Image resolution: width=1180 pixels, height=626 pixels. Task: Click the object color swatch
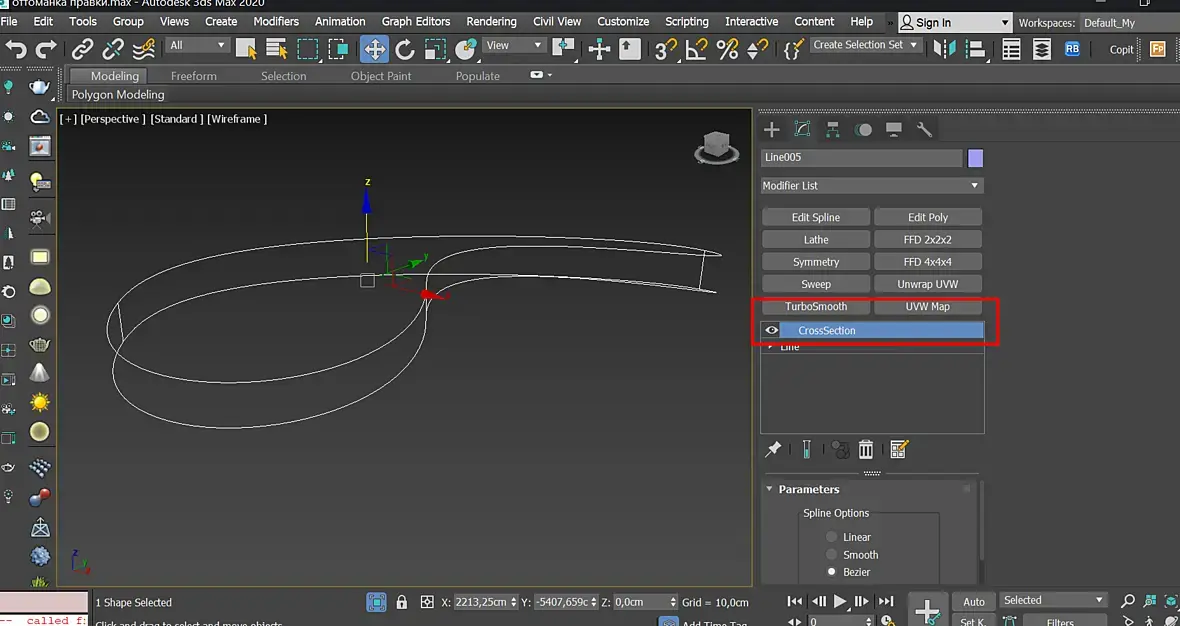click(x=975, y=158)
